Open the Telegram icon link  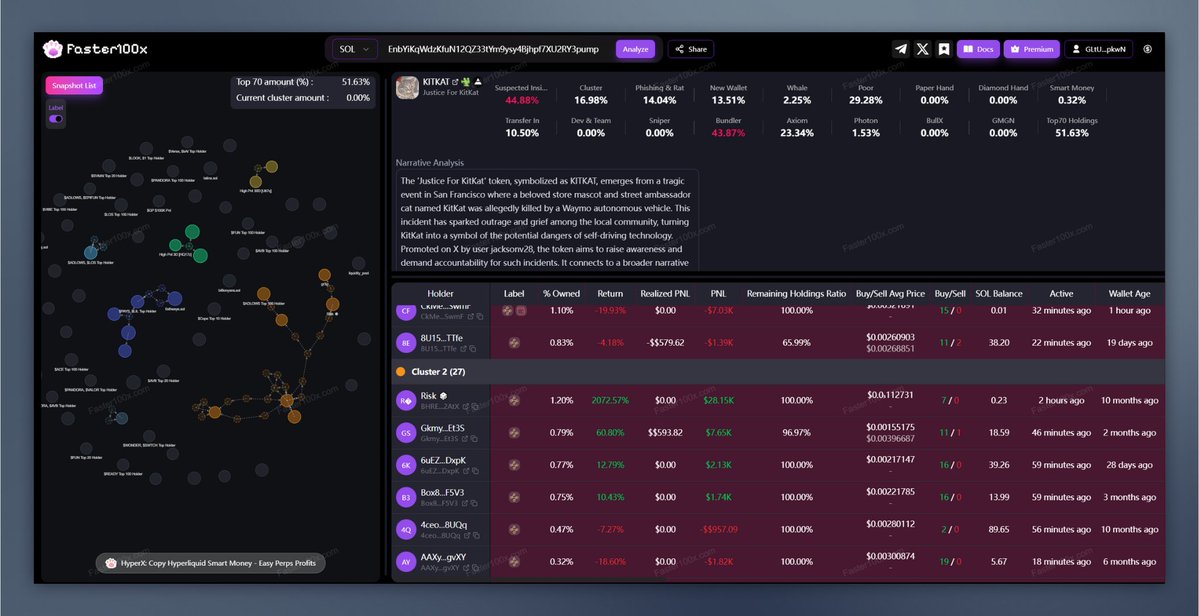[x=901, y=49]
